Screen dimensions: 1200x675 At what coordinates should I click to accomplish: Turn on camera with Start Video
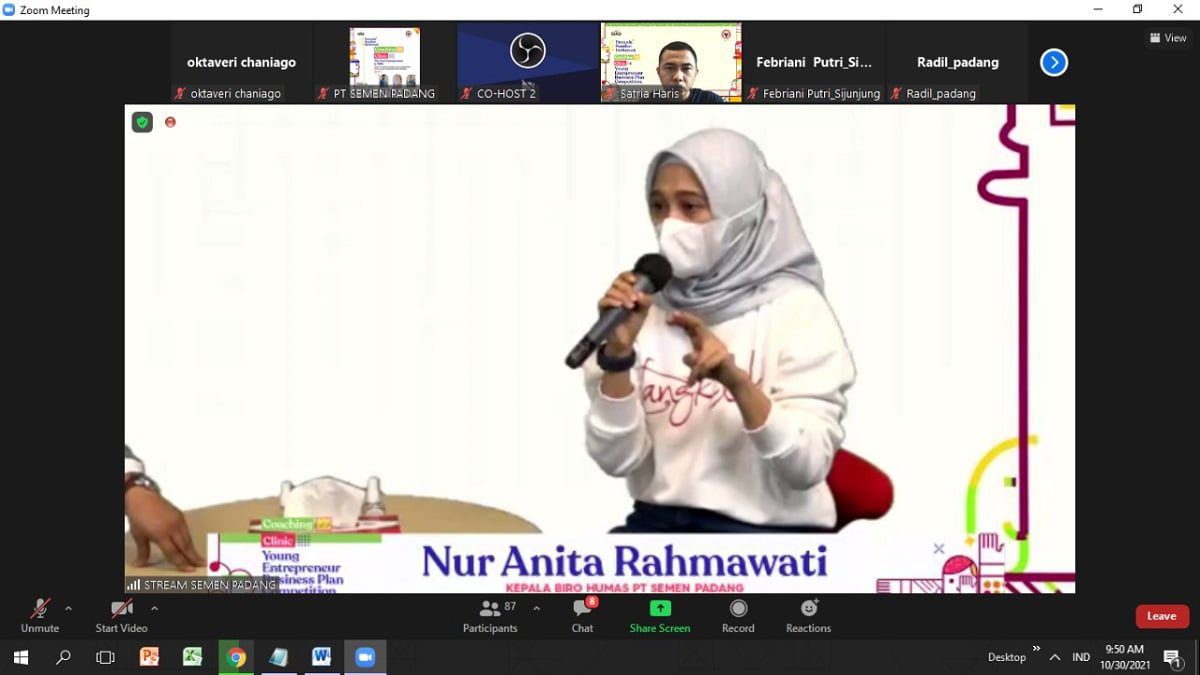coord(121,608)
